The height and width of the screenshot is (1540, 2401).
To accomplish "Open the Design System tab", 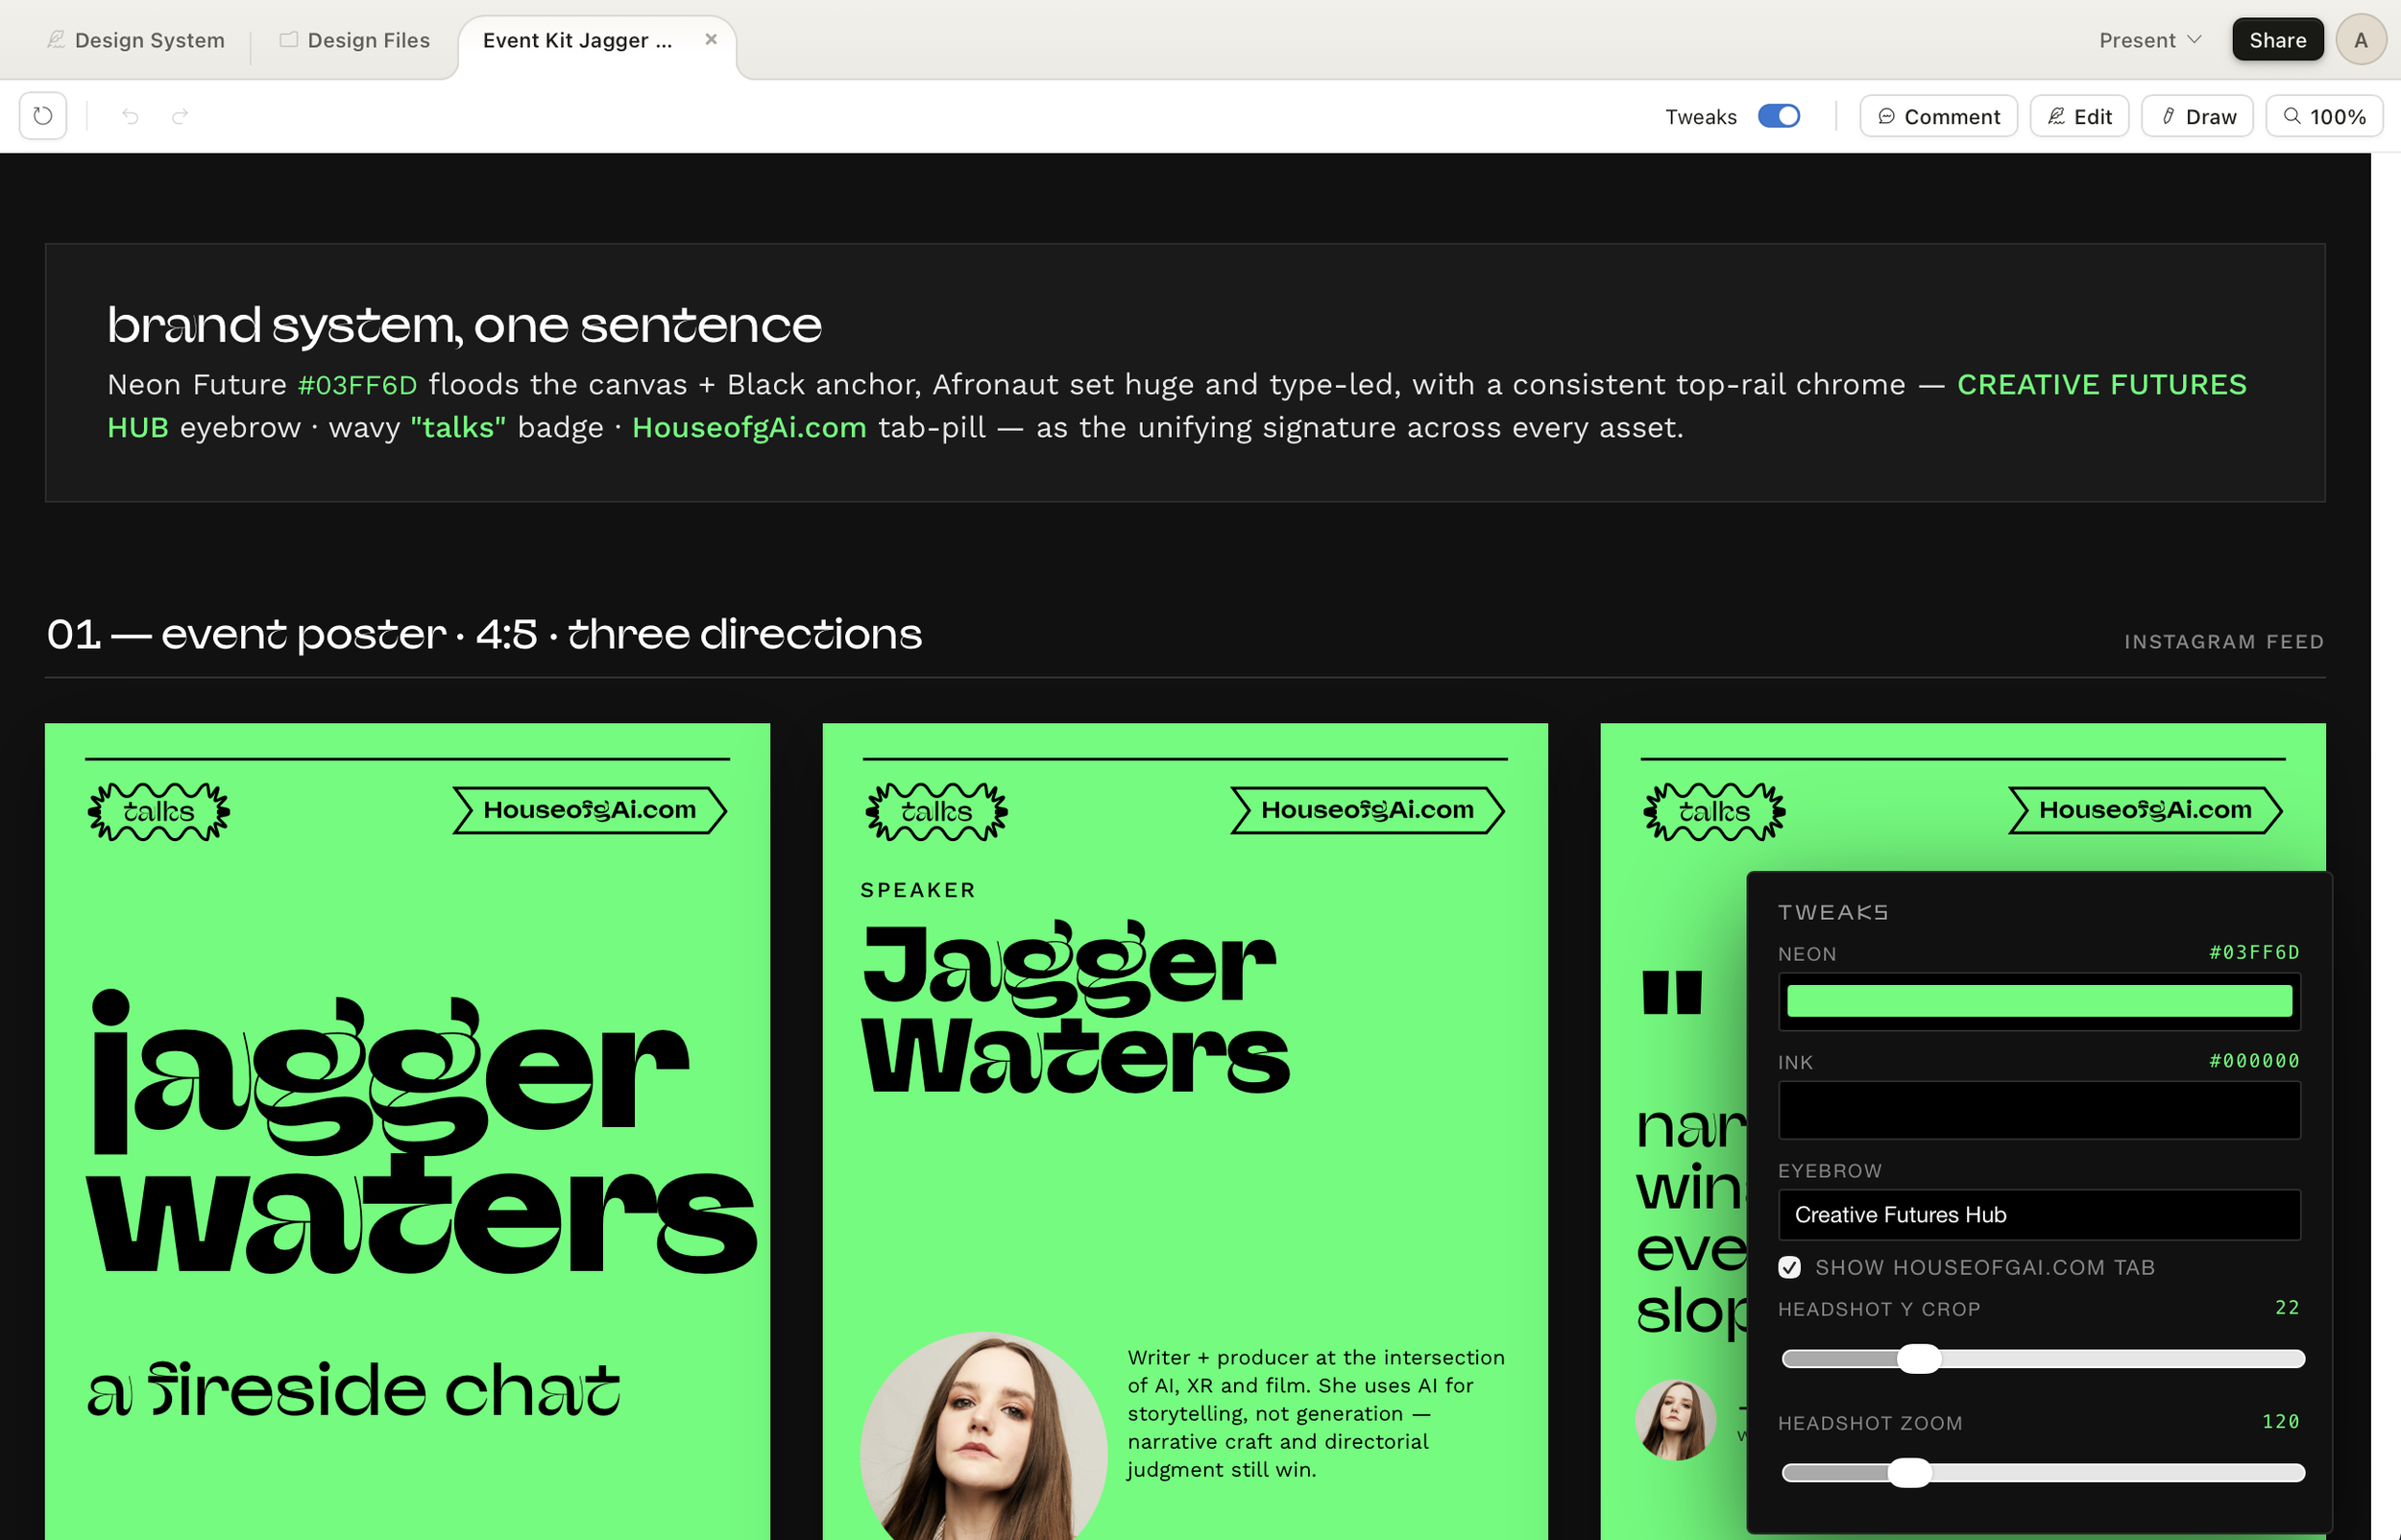I will [135, 40].
